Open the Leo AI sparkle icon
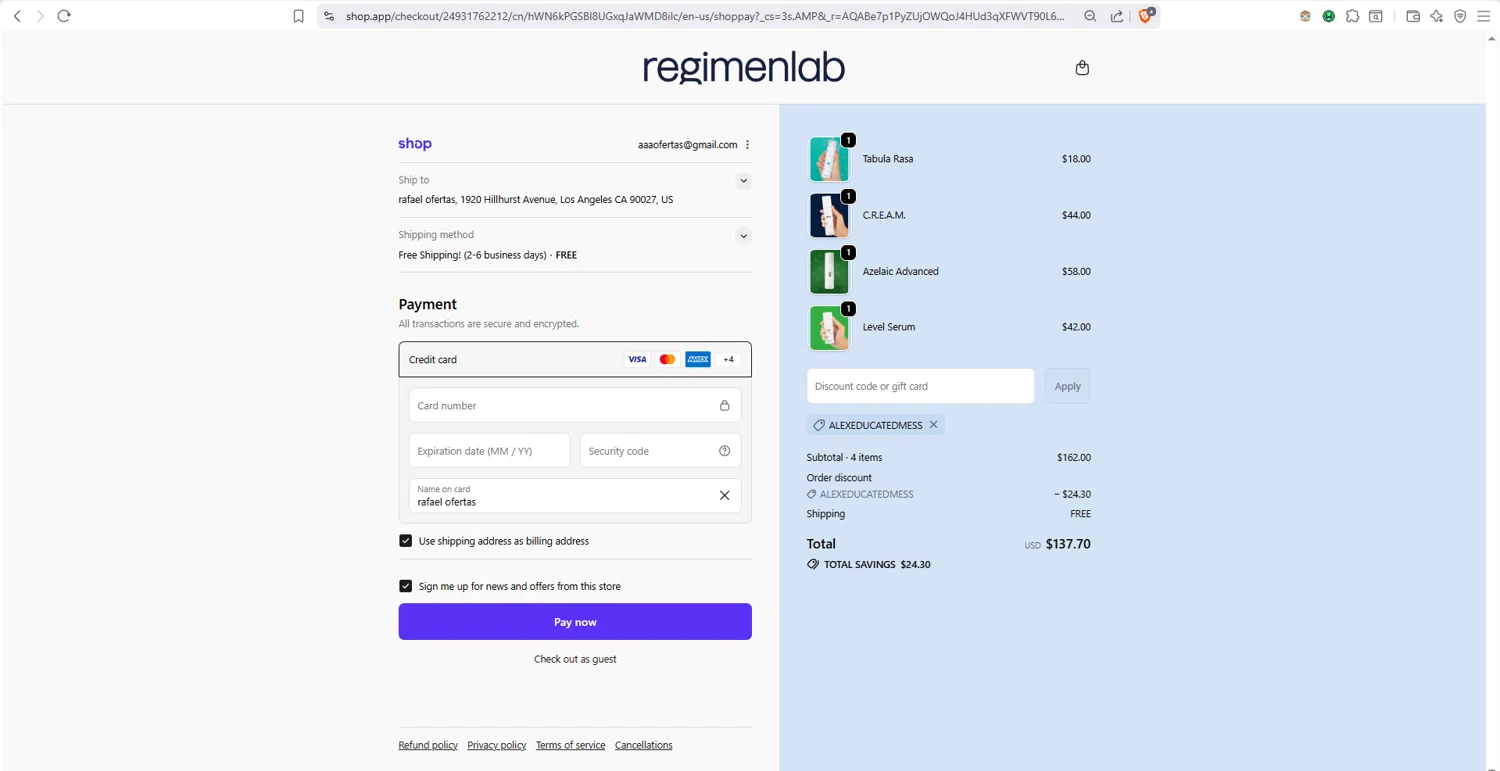This screenshot has width=1500, height=771. coord(1437,16)
